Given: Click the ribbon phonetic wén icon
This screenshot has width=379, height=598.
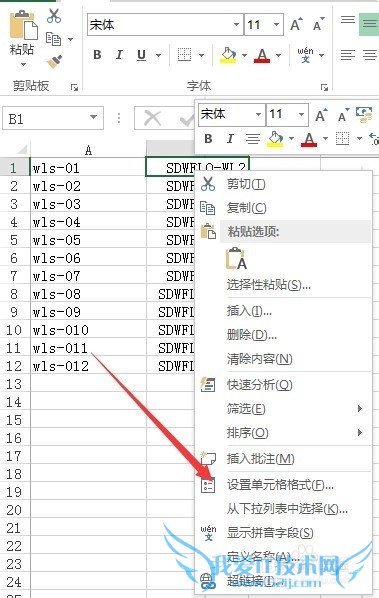Looking at the screenshot, I should pos(305,55).
